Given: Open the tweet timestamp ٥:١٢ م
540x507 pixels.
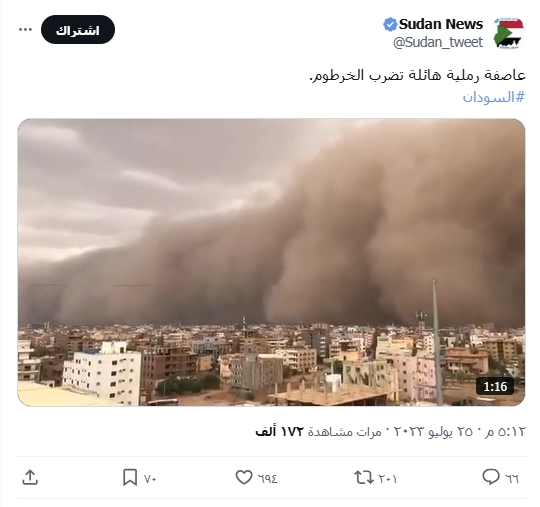Looking at the screenshot, I should [505, 432].
